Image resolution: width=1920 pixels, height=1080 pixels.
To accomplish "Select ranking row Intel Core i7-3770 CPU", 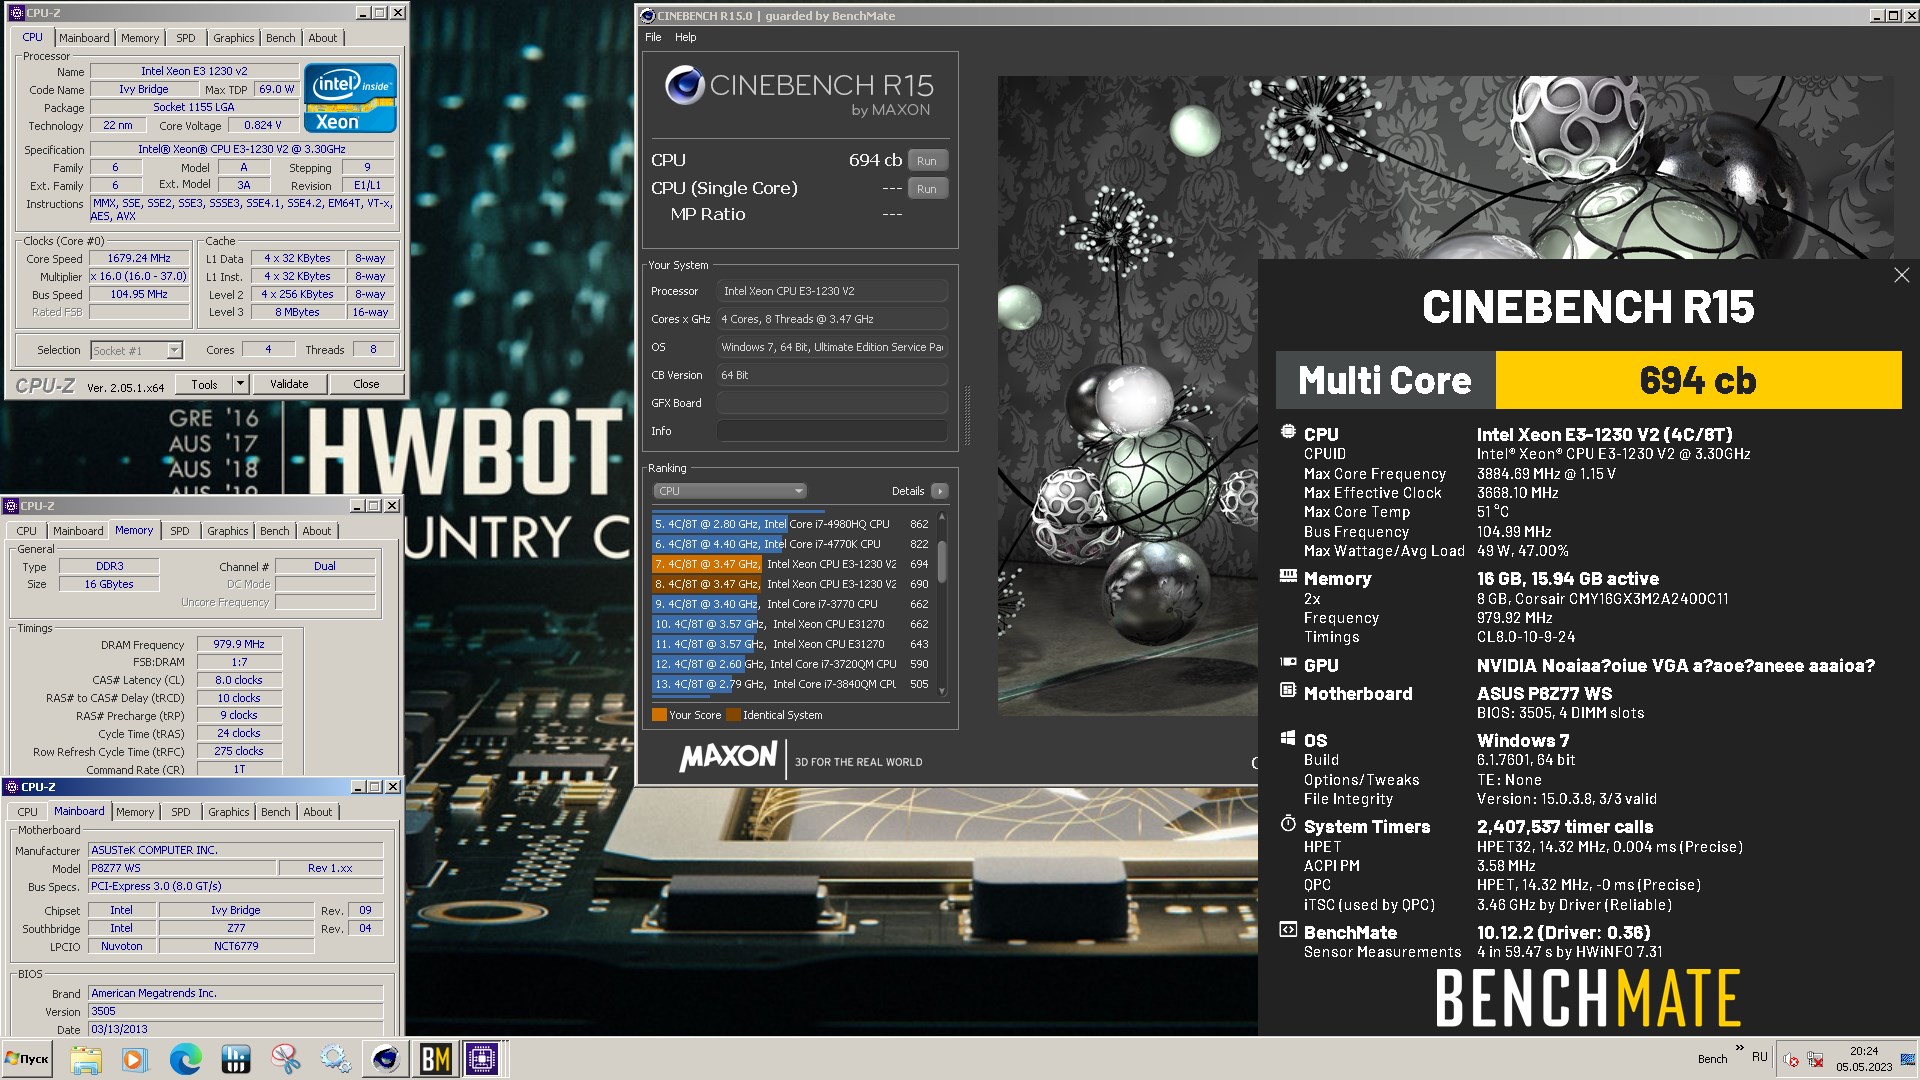I will [x=791, y=604].
